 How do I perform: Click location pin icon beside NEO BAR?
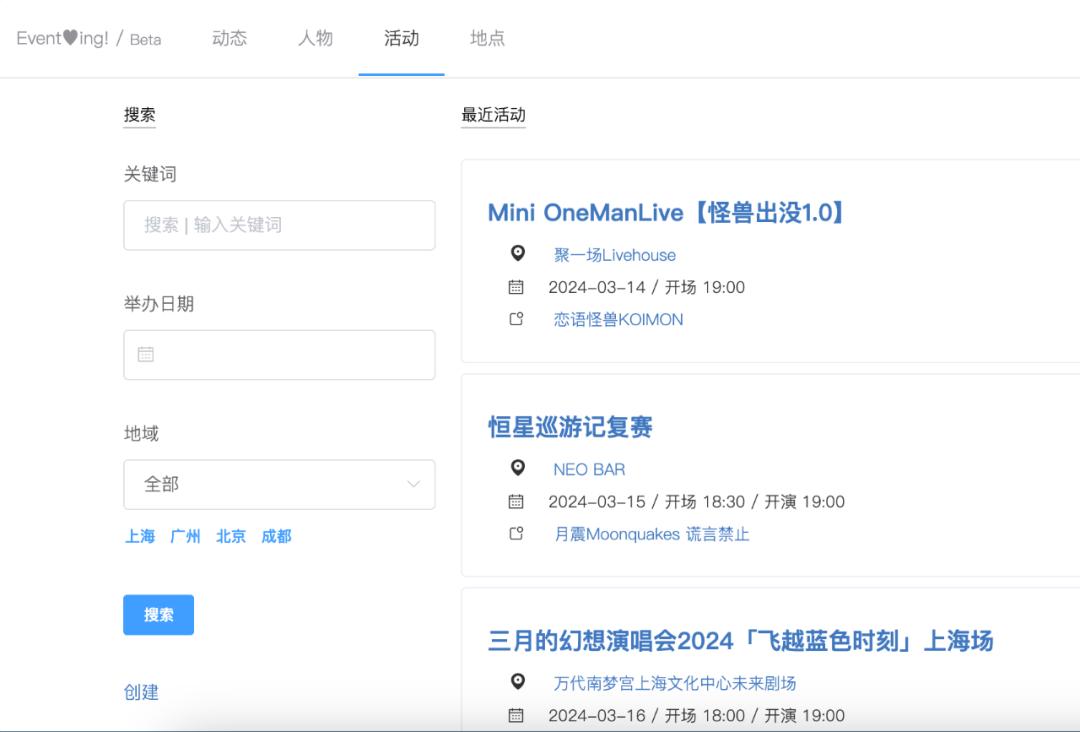coord(517,468)
